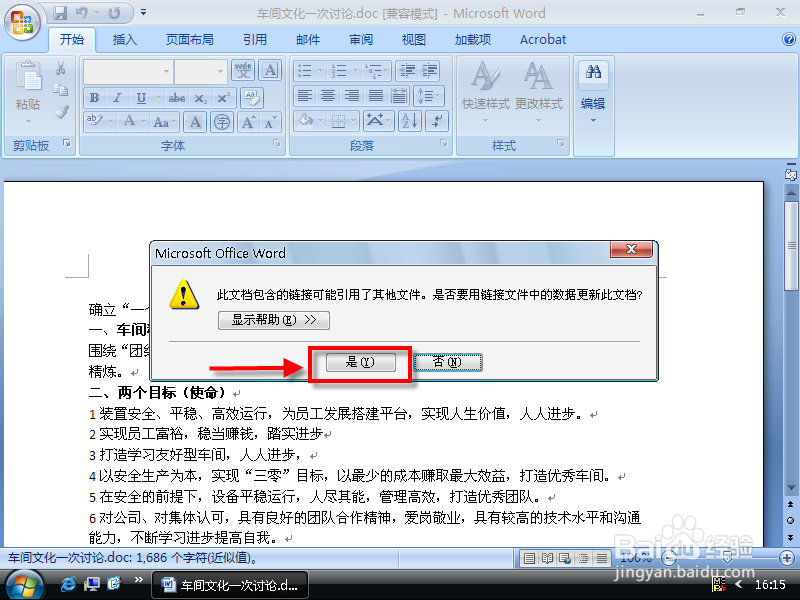Justify the paragraph text
This screenshot has width=800, height=600.
pyautogui.click(x=376, y=95)
